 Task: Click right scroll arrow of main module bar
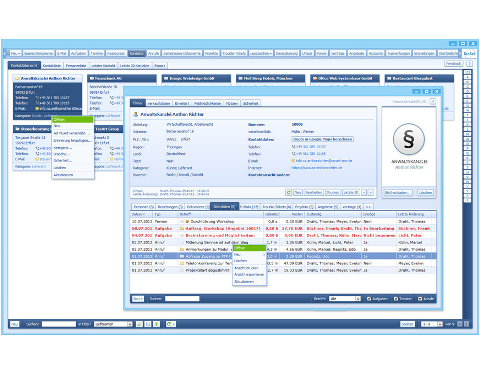tap(460, 53)
